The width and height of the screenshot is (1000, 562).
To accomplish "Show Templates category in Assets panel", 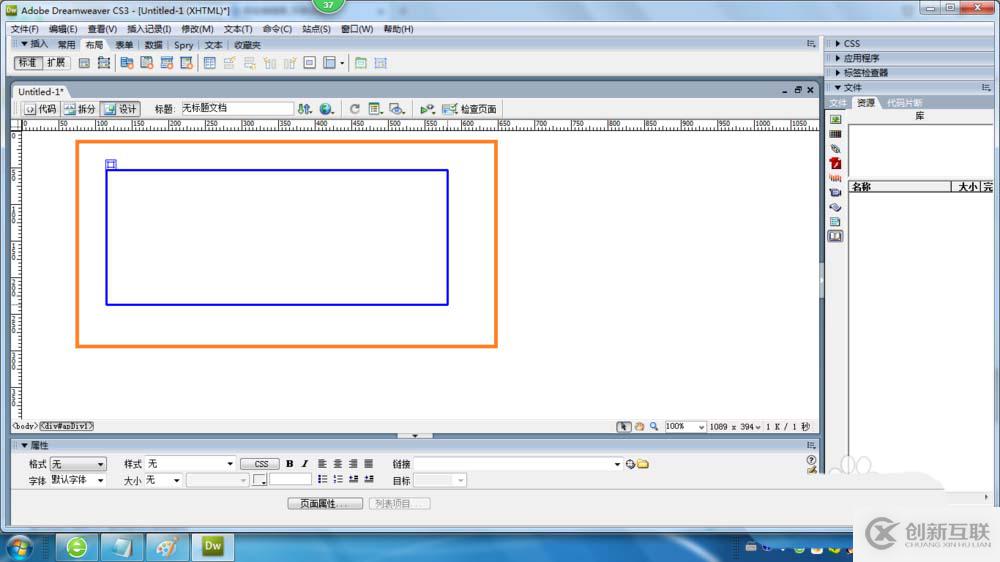I will pyautogui.click(x=835, y=222).
